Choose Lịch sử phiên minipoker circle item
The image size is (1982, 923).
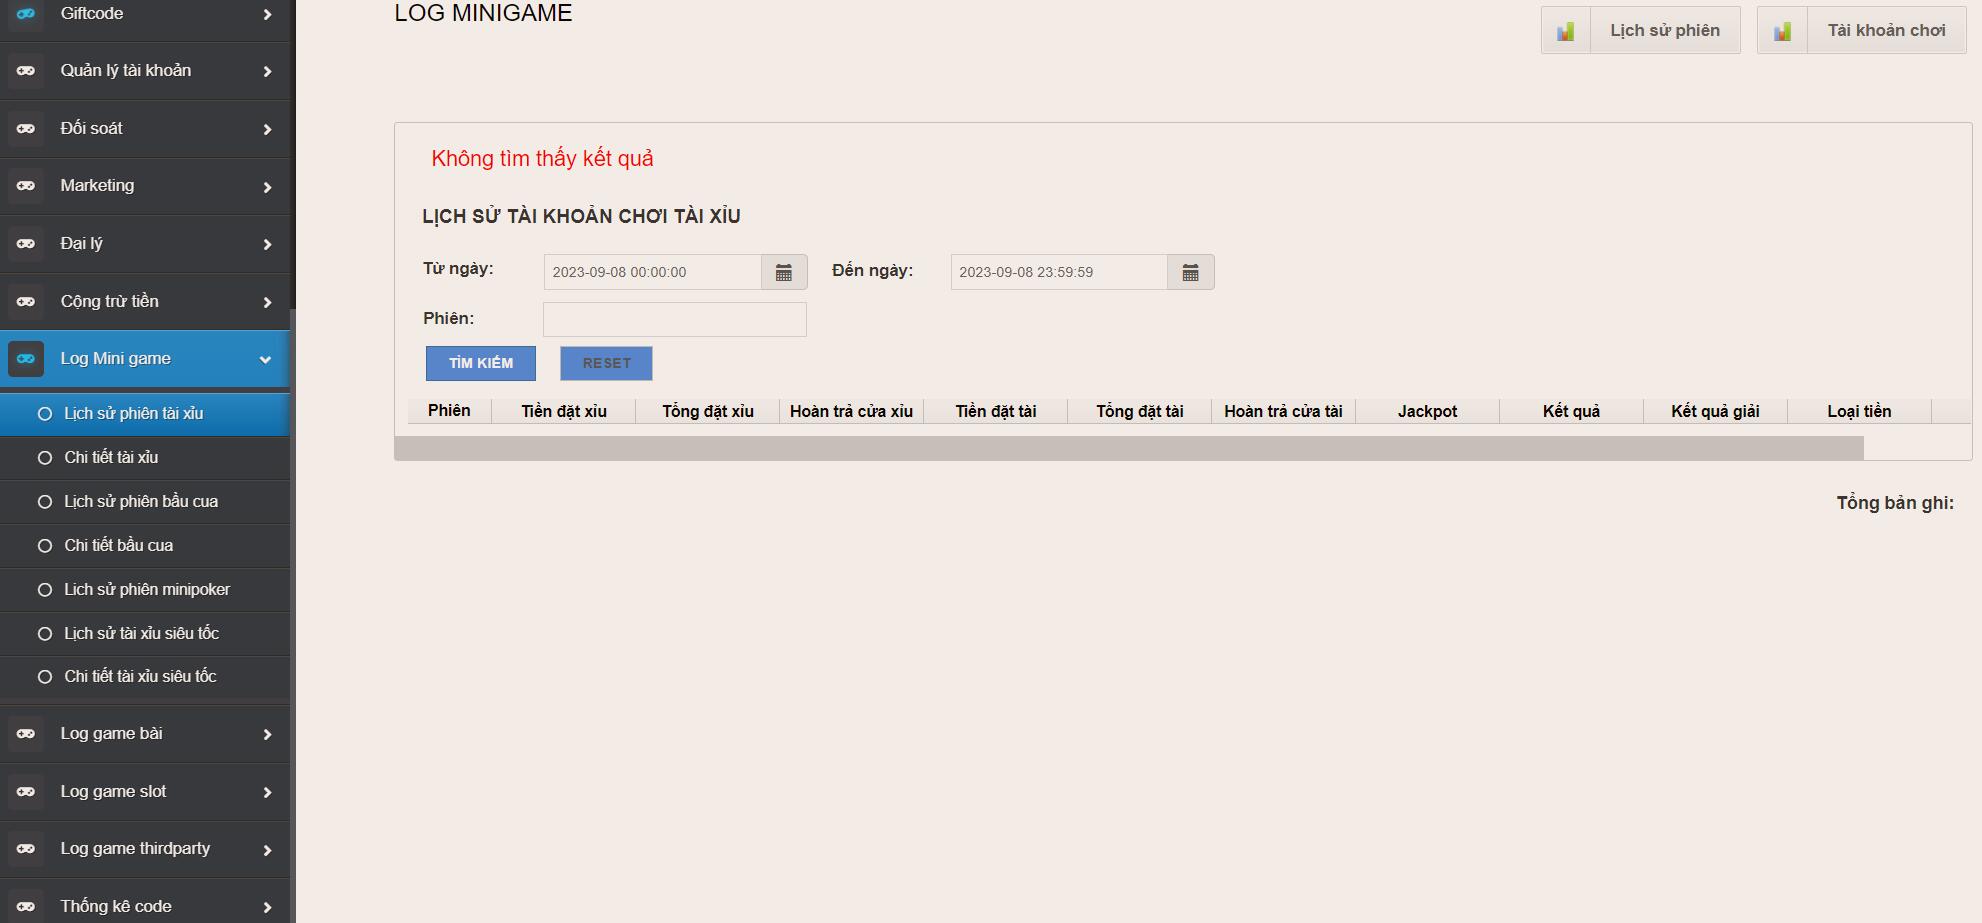[x=45, y=590]
